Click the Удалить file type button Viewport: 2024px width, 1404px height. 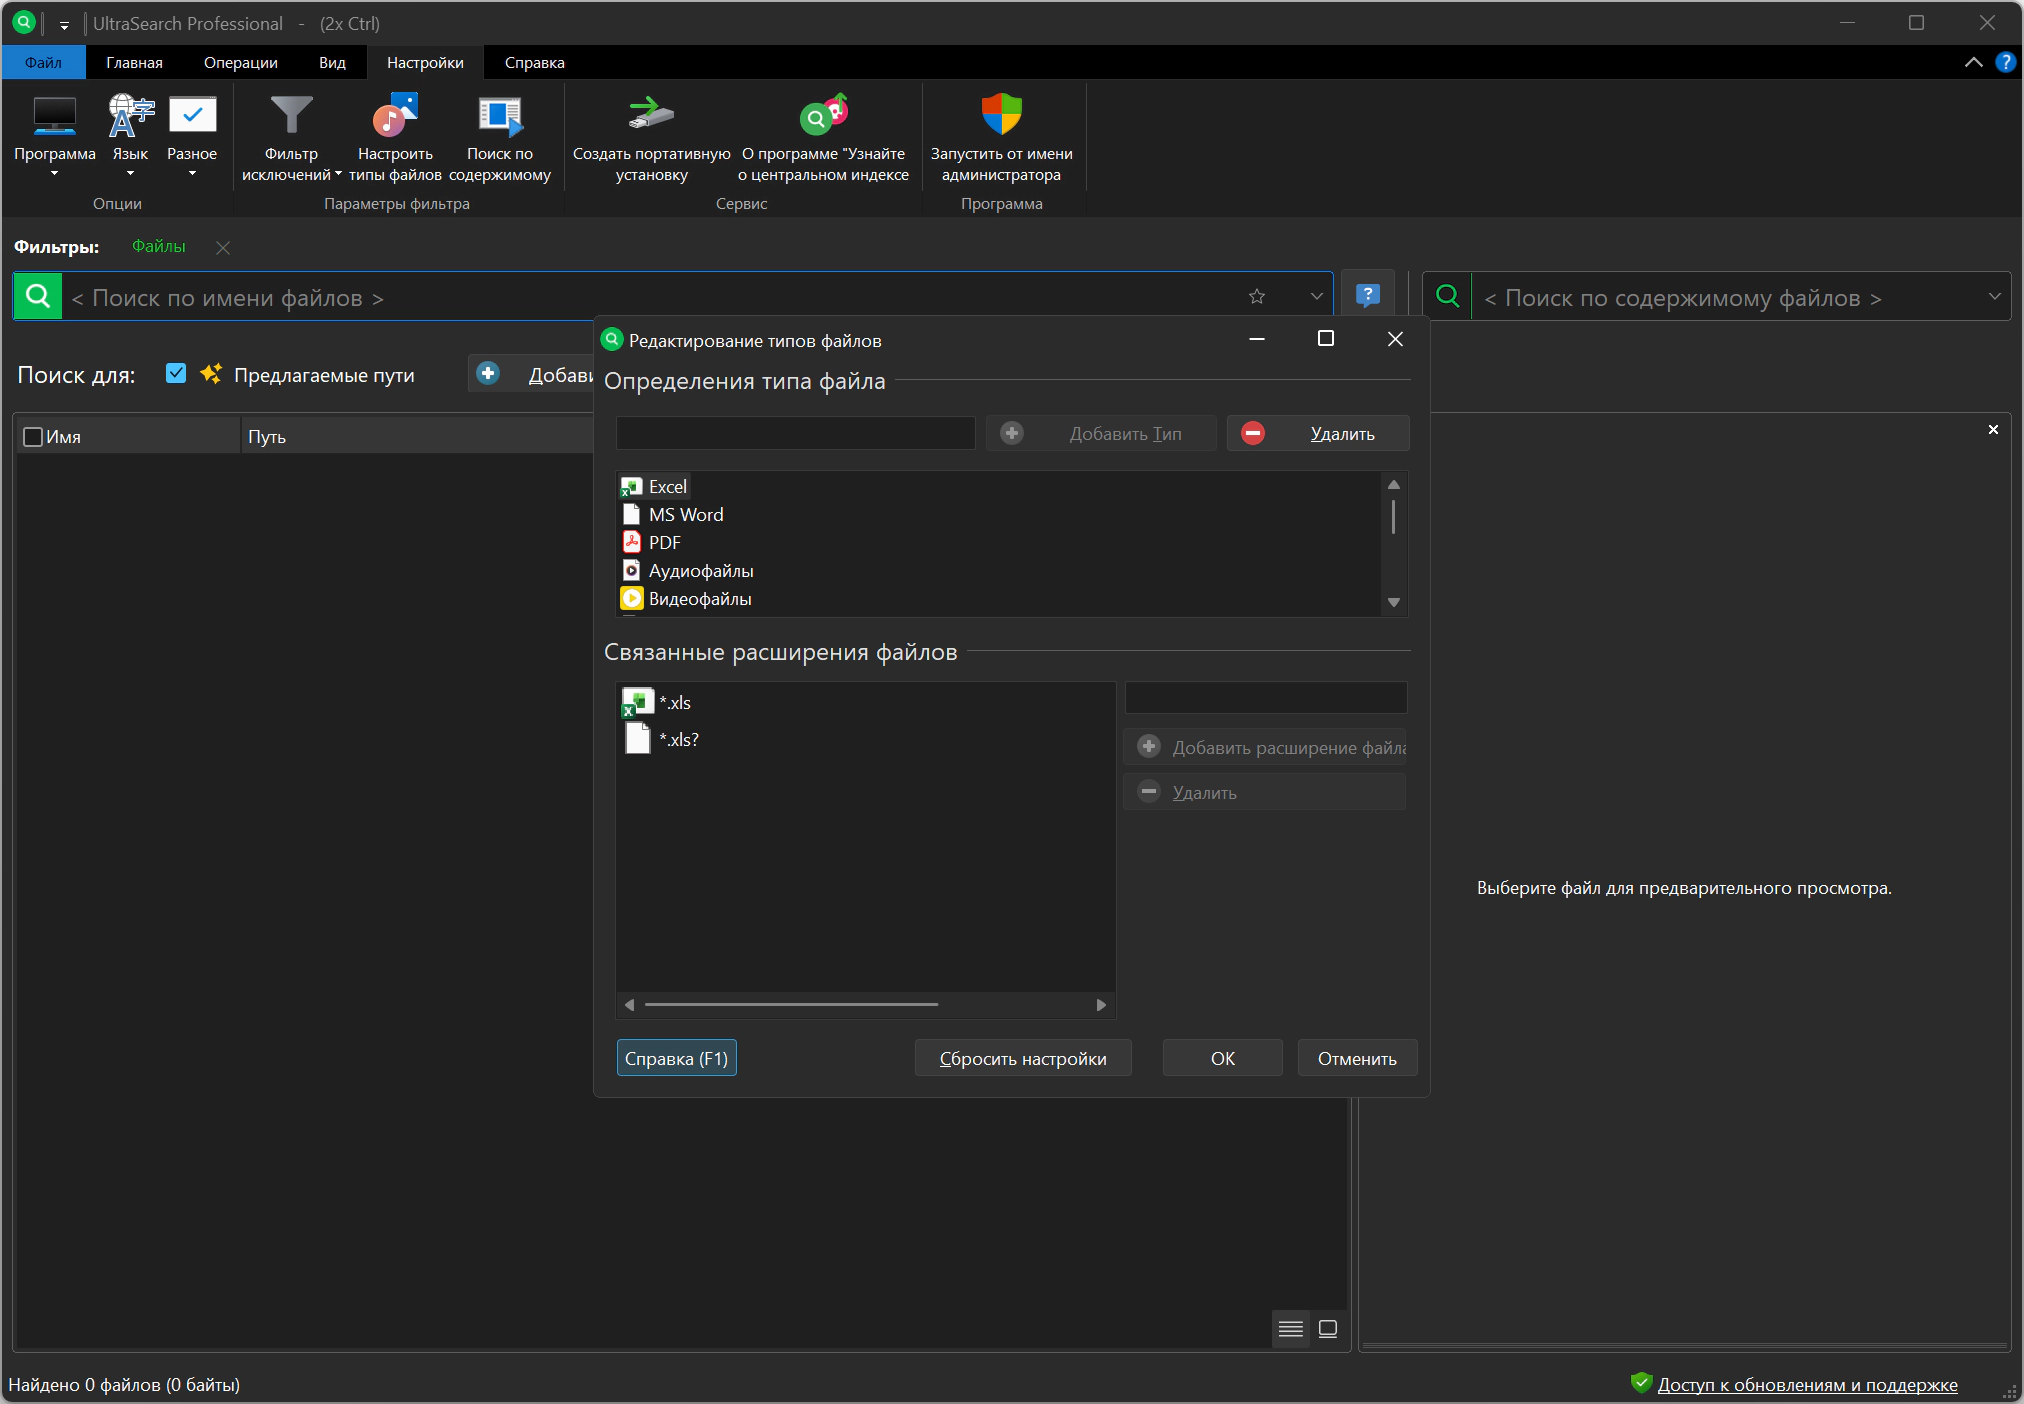pyautogui.click(x=1318, y=434)
